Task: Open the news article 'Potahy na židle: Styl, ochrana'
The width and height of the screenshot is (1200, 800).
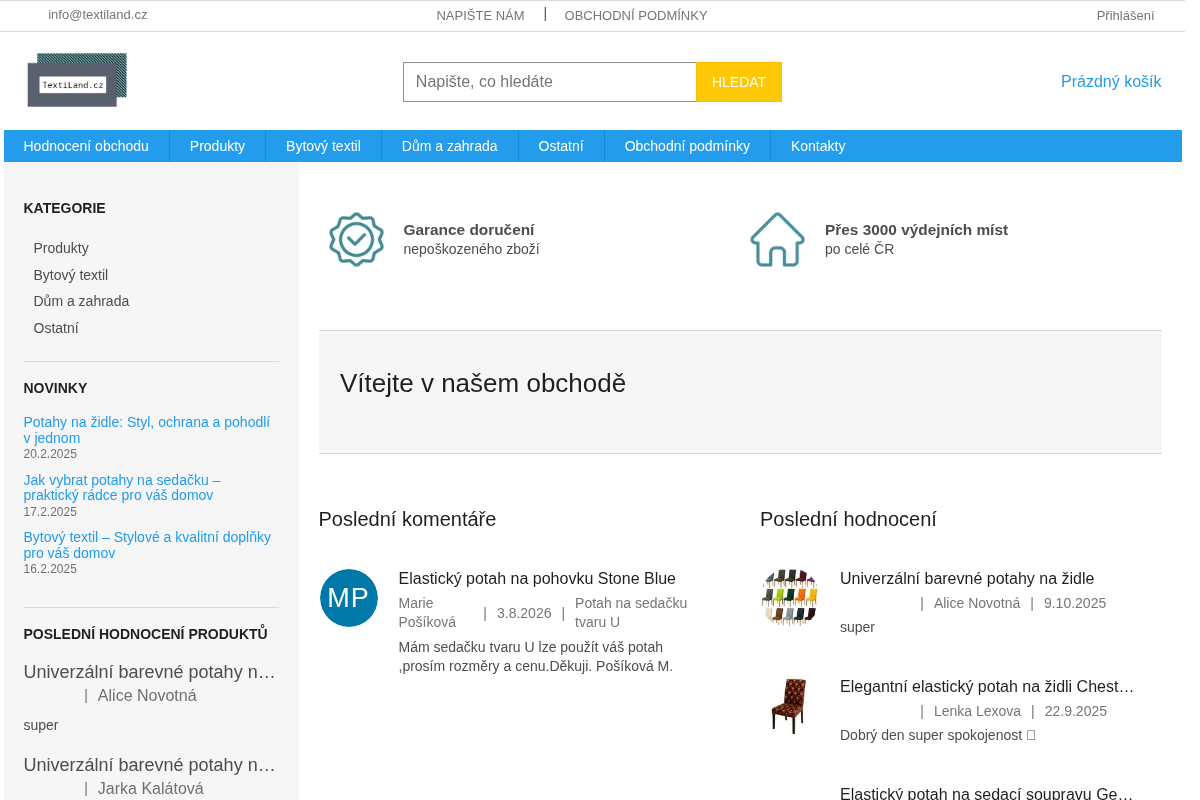Action: [147, 430]
